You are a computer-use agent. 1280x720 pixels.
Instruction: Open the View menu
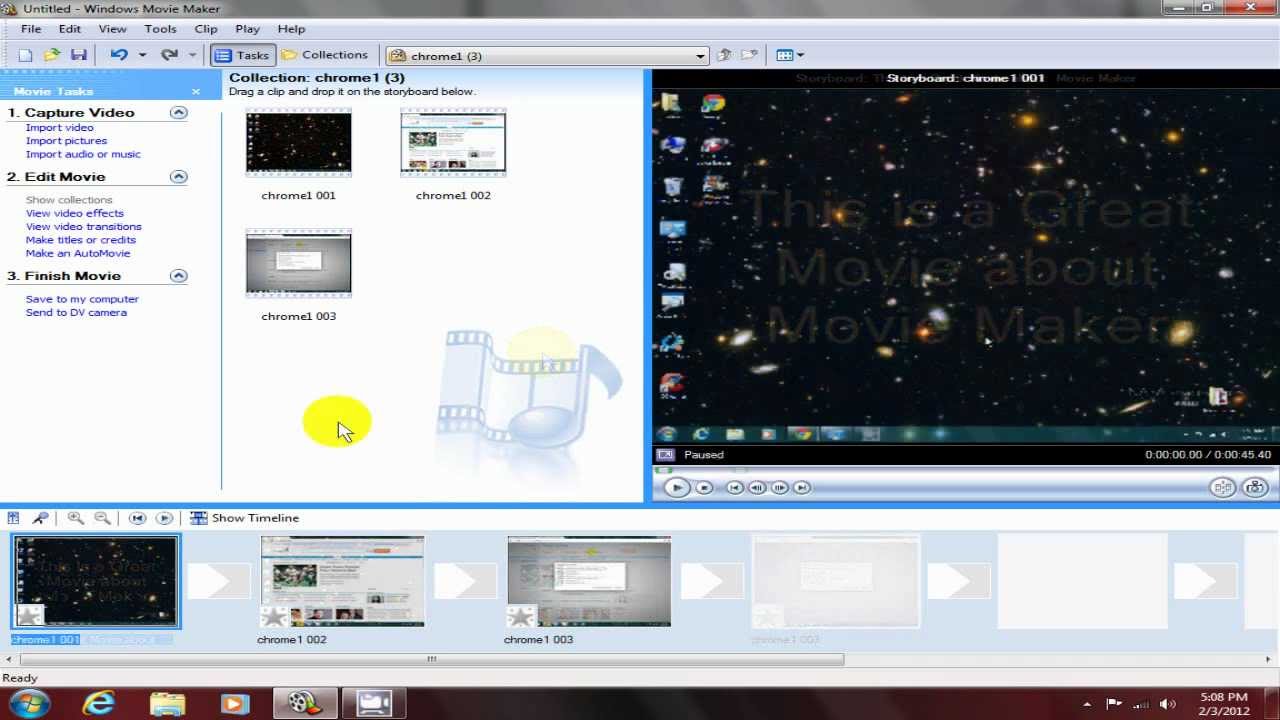pos(113,29)
